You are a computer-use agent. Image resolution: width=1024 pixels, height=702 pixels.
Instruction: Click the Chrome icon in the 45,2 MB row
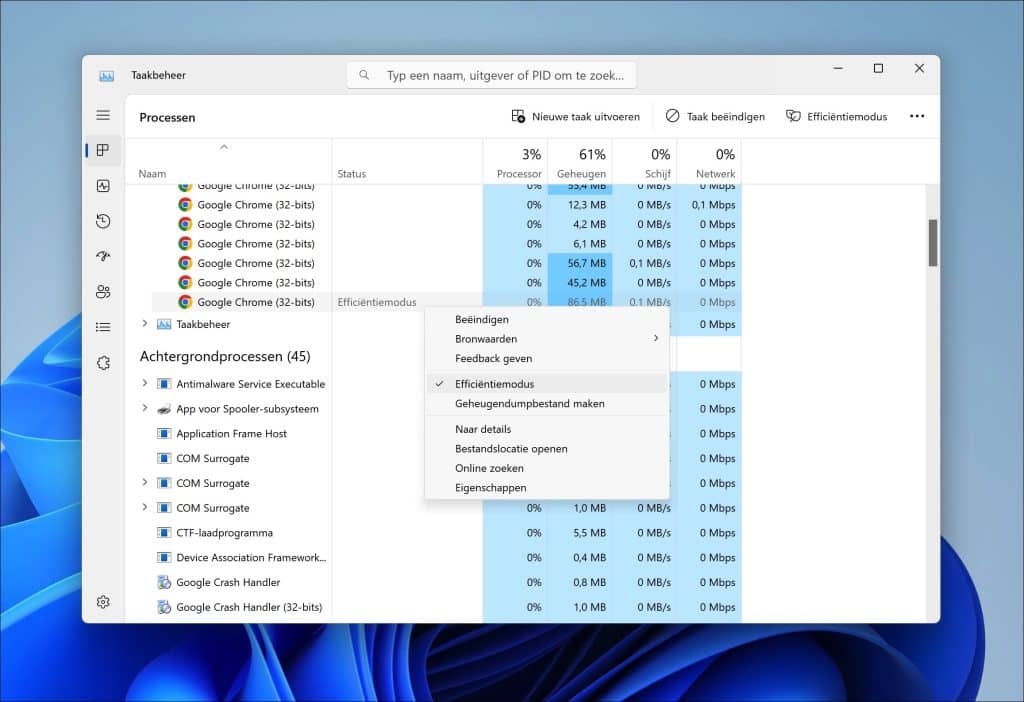185,283
